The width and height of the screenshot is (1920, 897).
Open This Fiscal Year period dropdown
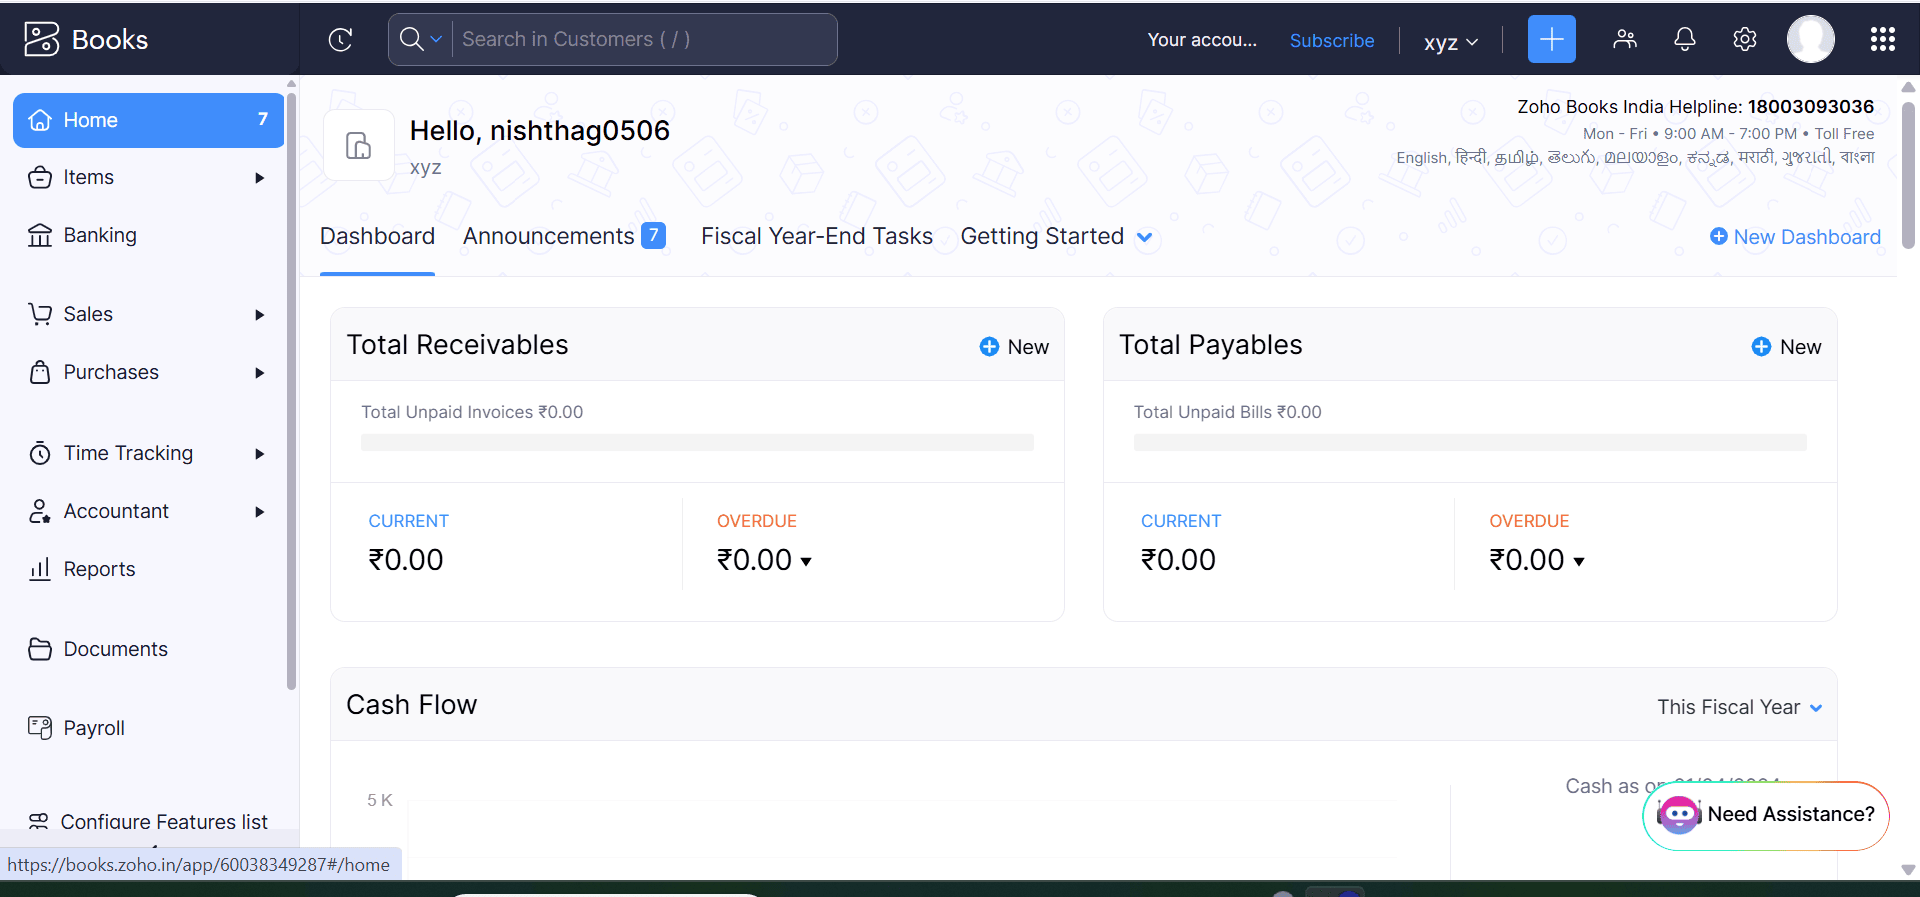pyautogui.click(x=1740, y=707)
